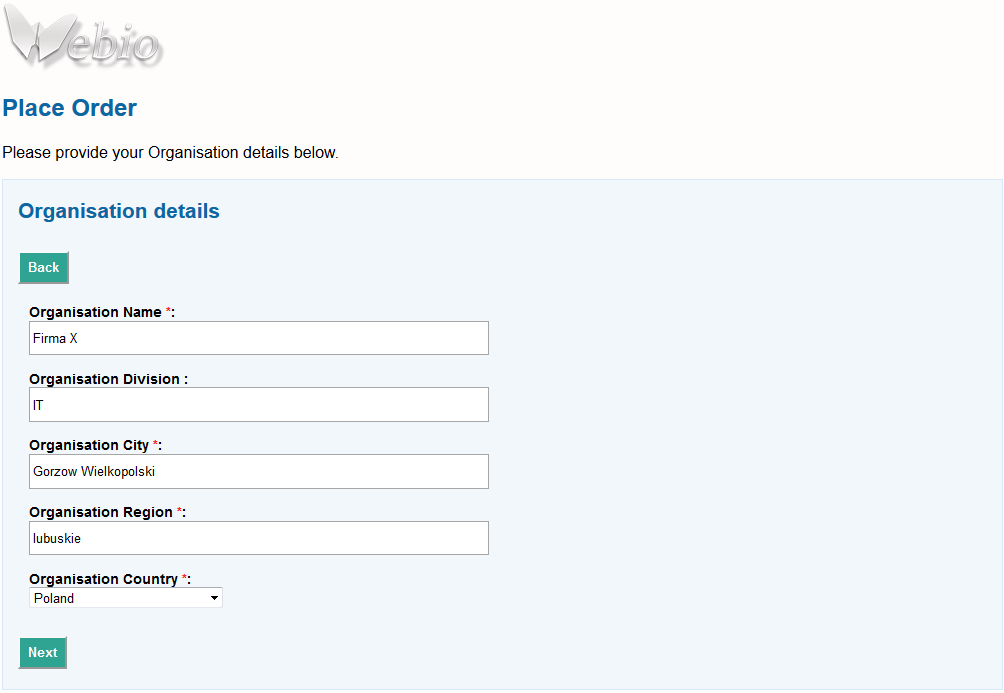This screenshot has width=1004, height=693.
Task: Click the Organisation Country label
Action: (104, 579)
